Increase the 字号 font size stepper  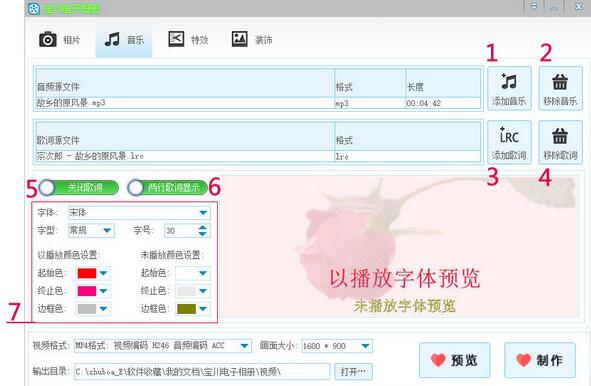pos(202,227)
